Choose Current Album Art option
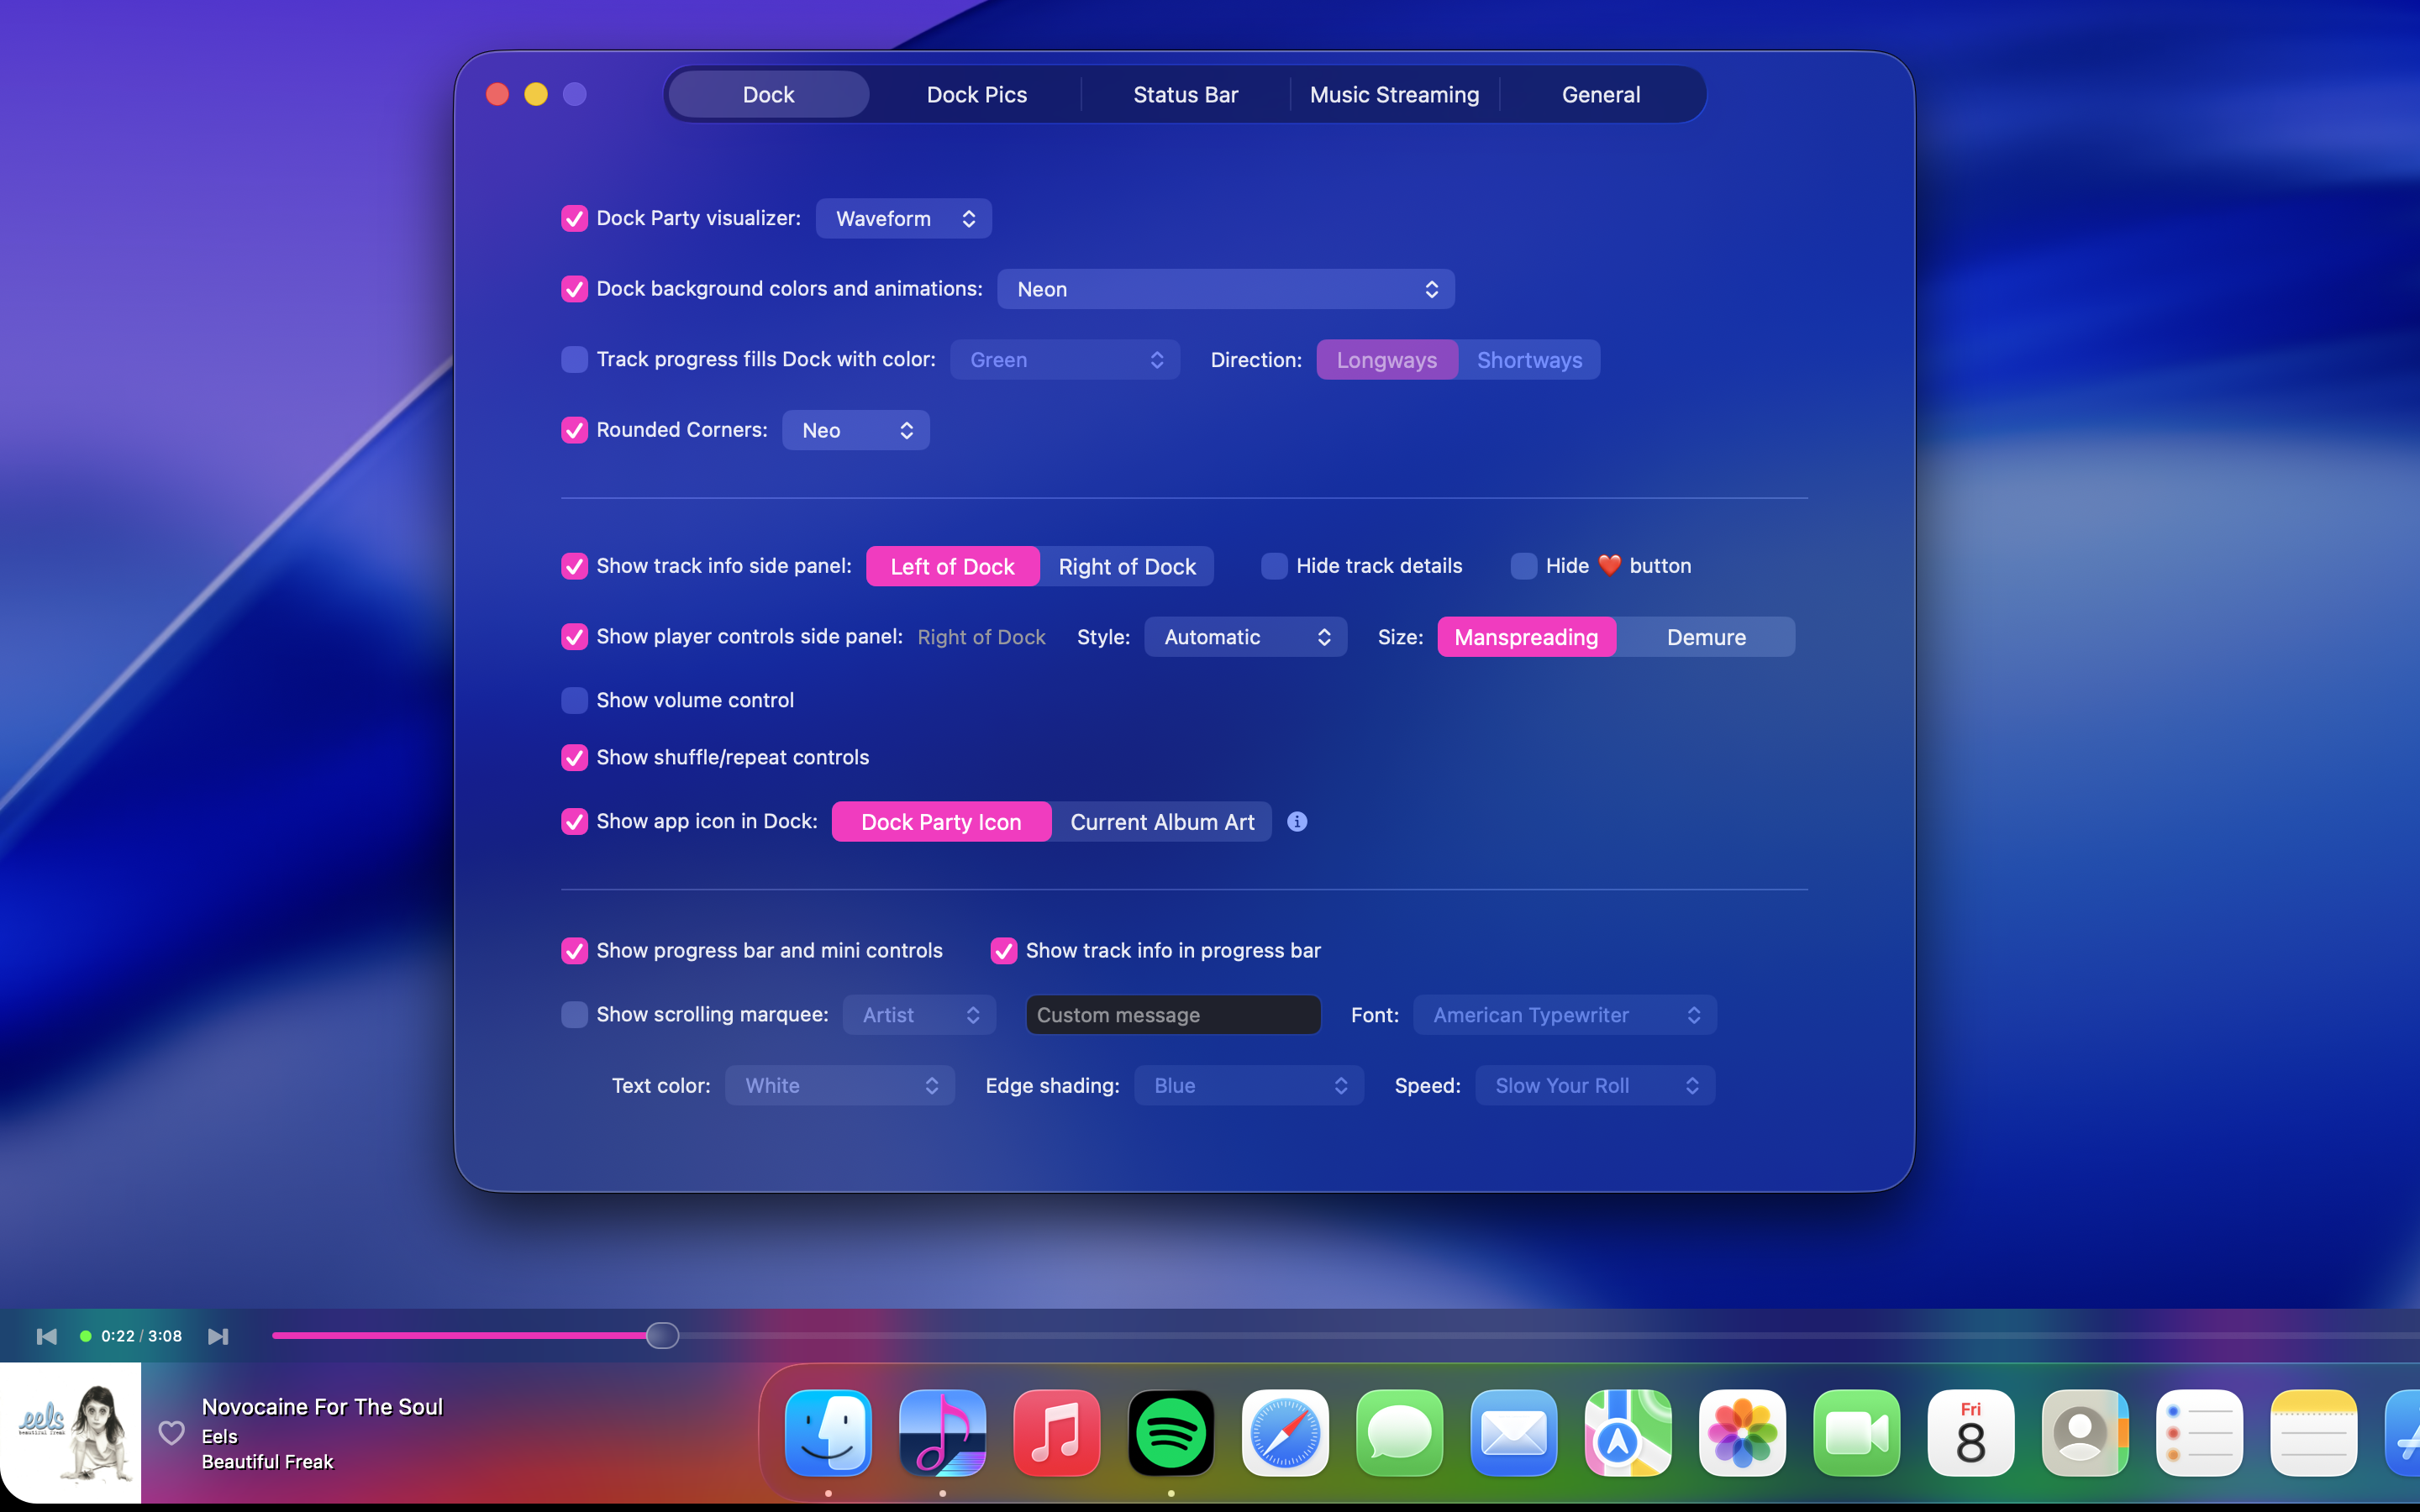 click(1162, 821)
